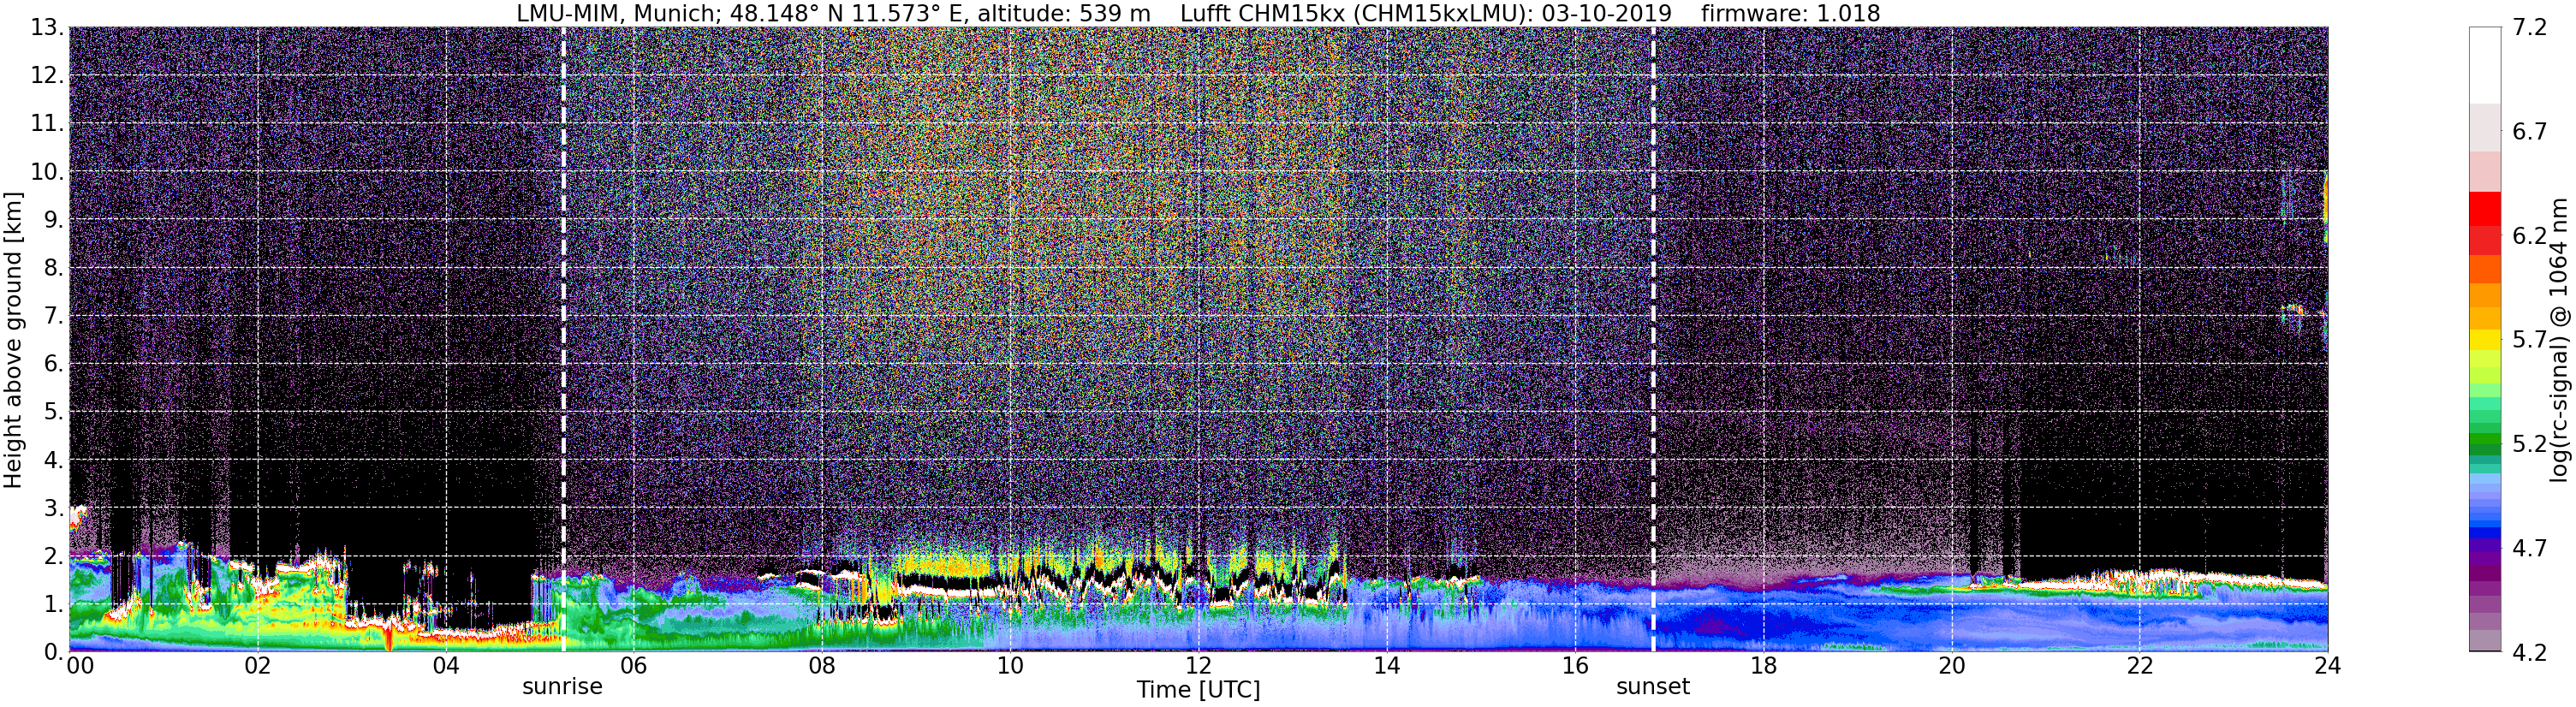Screen dimensions: 2576x707
Task: Click the '13.' height axis tick label
Action: 47,28
